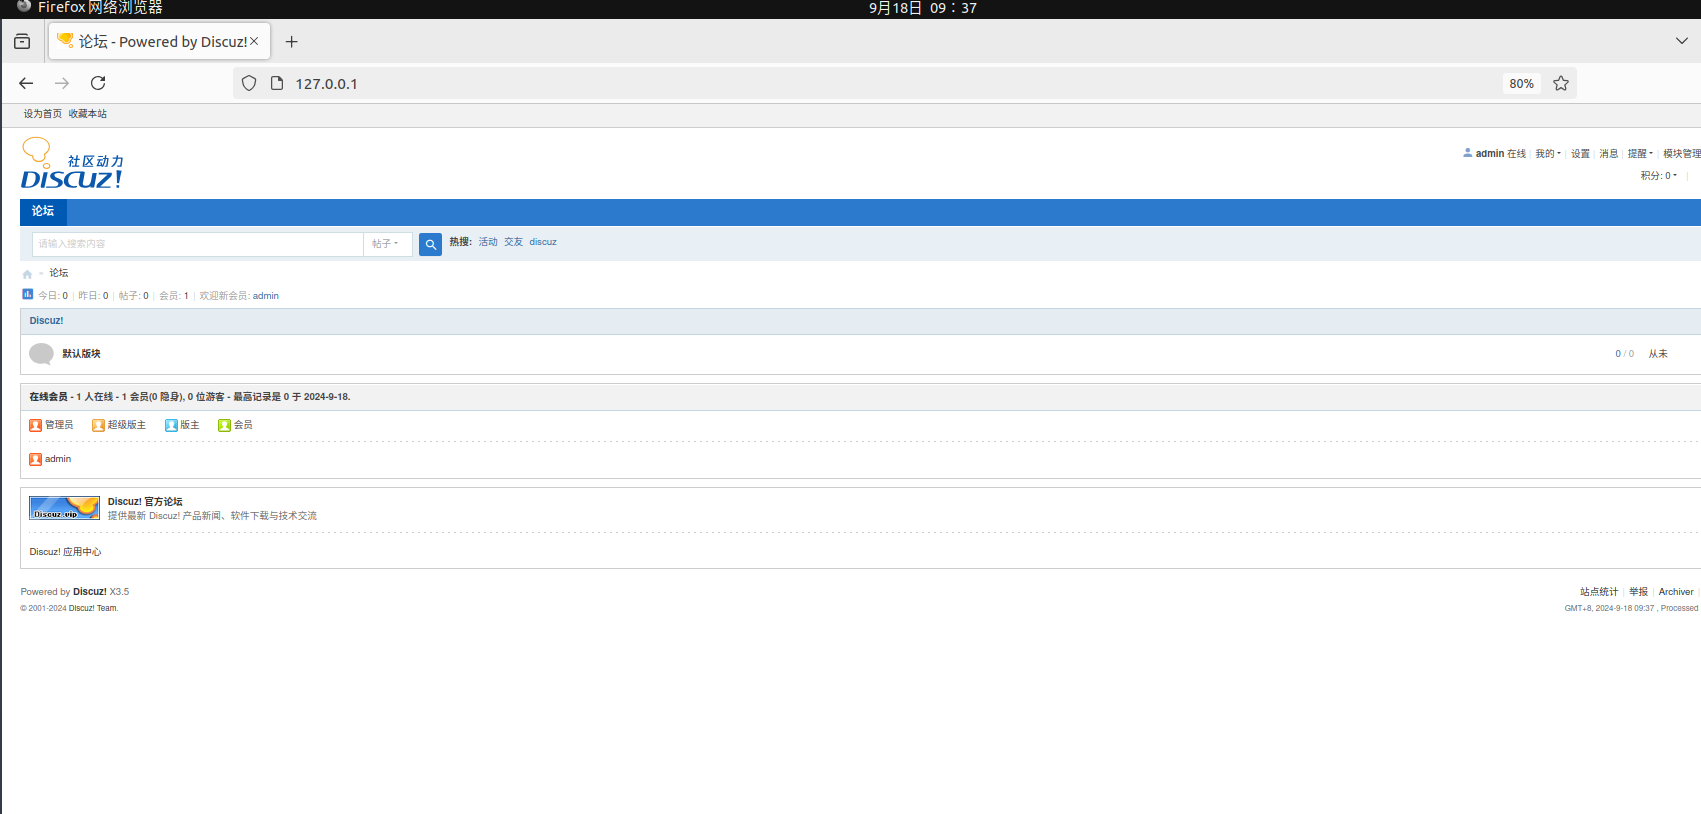Image resolution: width=1701 pixels, height=814 pixels.
Task: Click the 交友 hot search link
Action: pos(513,242)
